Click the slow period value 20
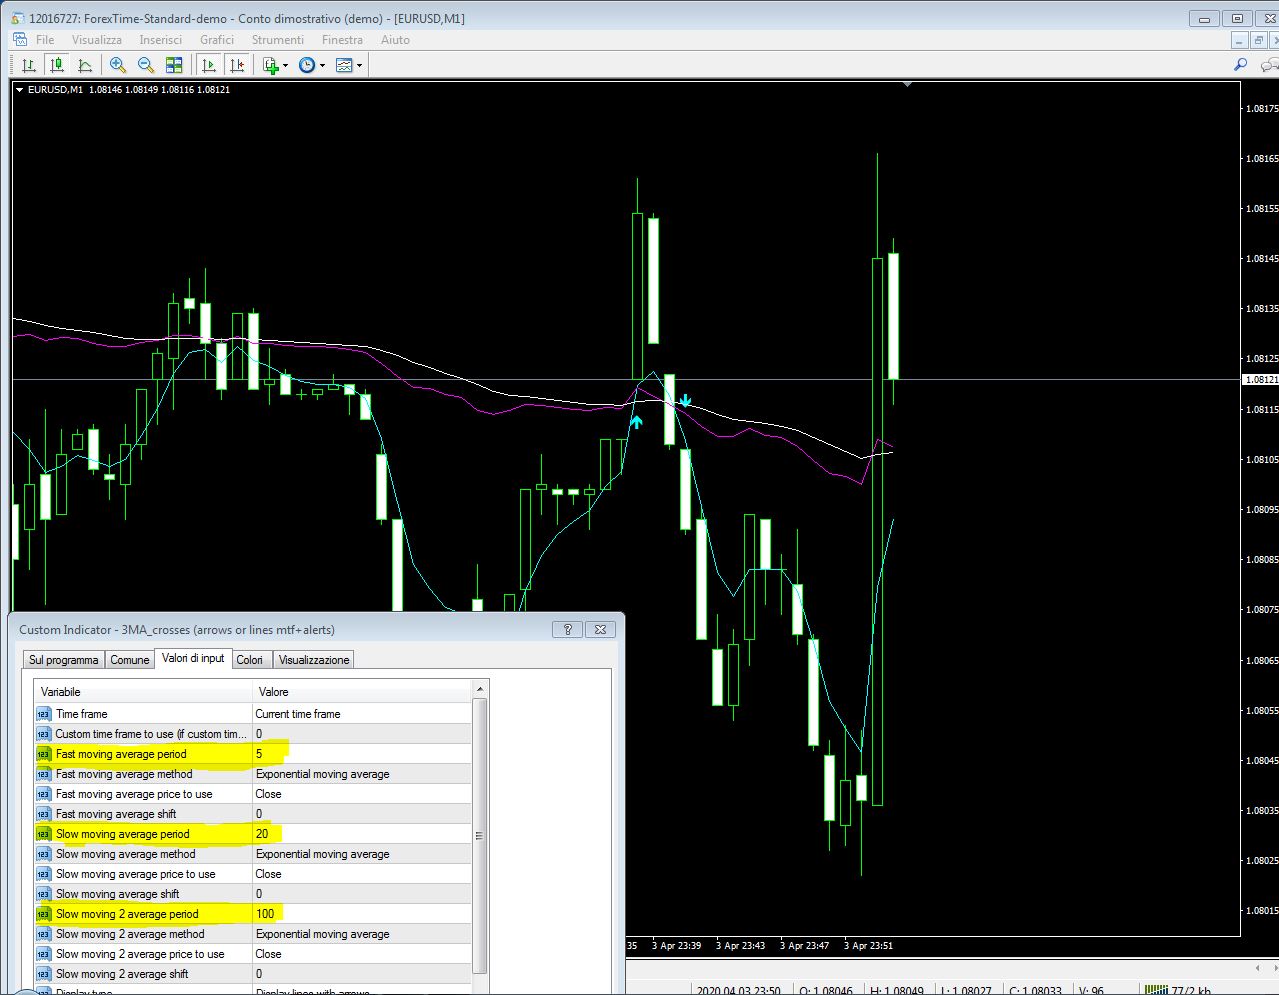The image size is (1279, 995). coord(262,834)
